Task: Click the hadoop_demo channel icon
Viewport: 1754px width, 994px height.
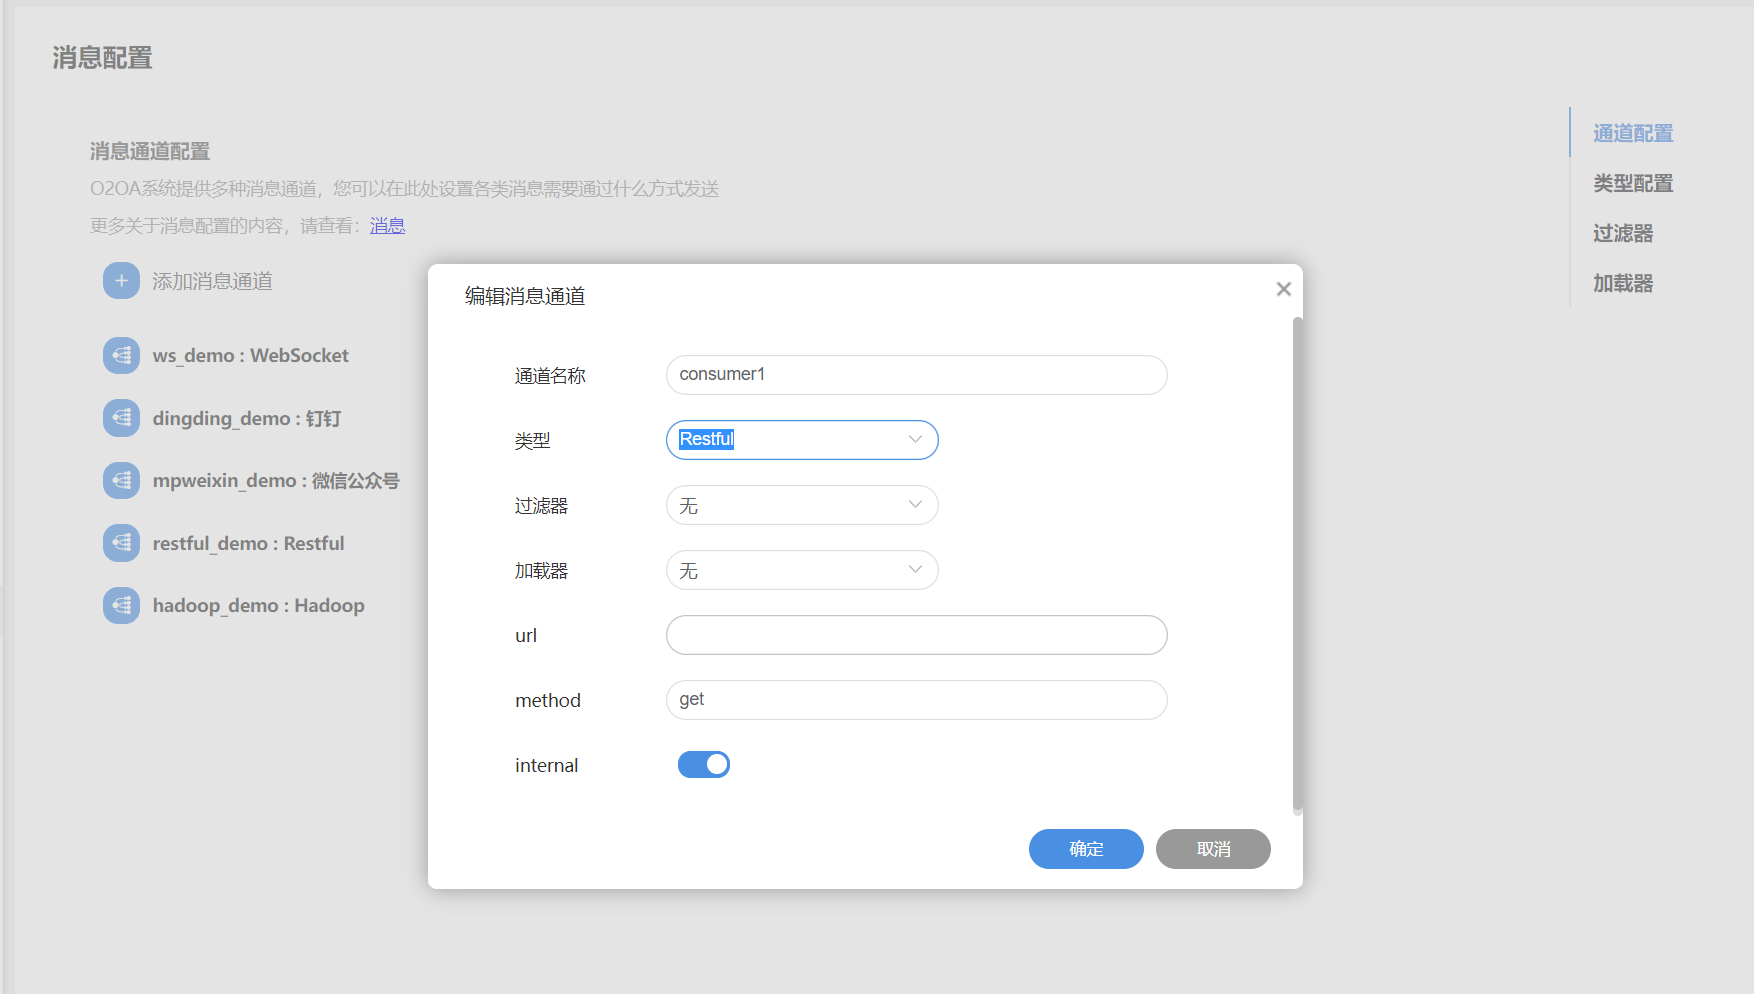Action: click(x=121, y=605)
